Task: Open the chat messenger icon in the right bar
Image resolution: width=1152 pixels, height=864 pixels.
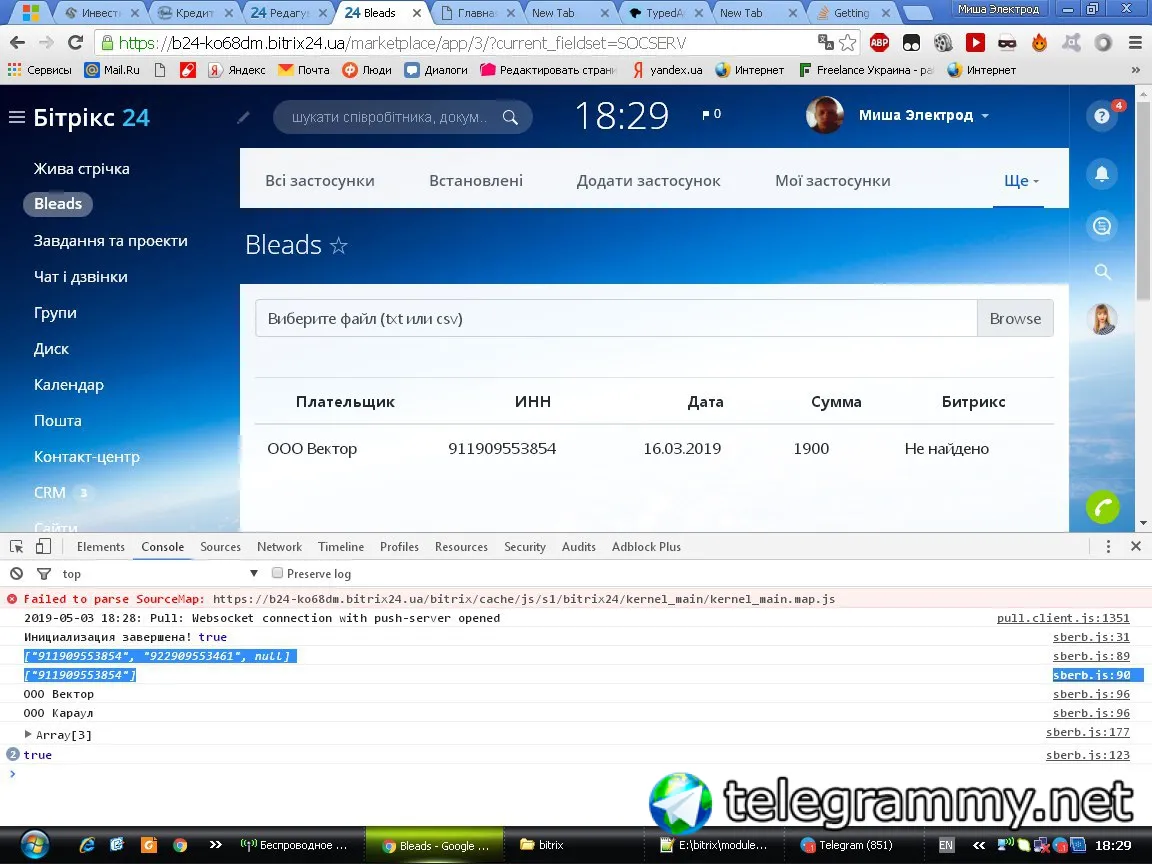Action: coord(1101,226)
